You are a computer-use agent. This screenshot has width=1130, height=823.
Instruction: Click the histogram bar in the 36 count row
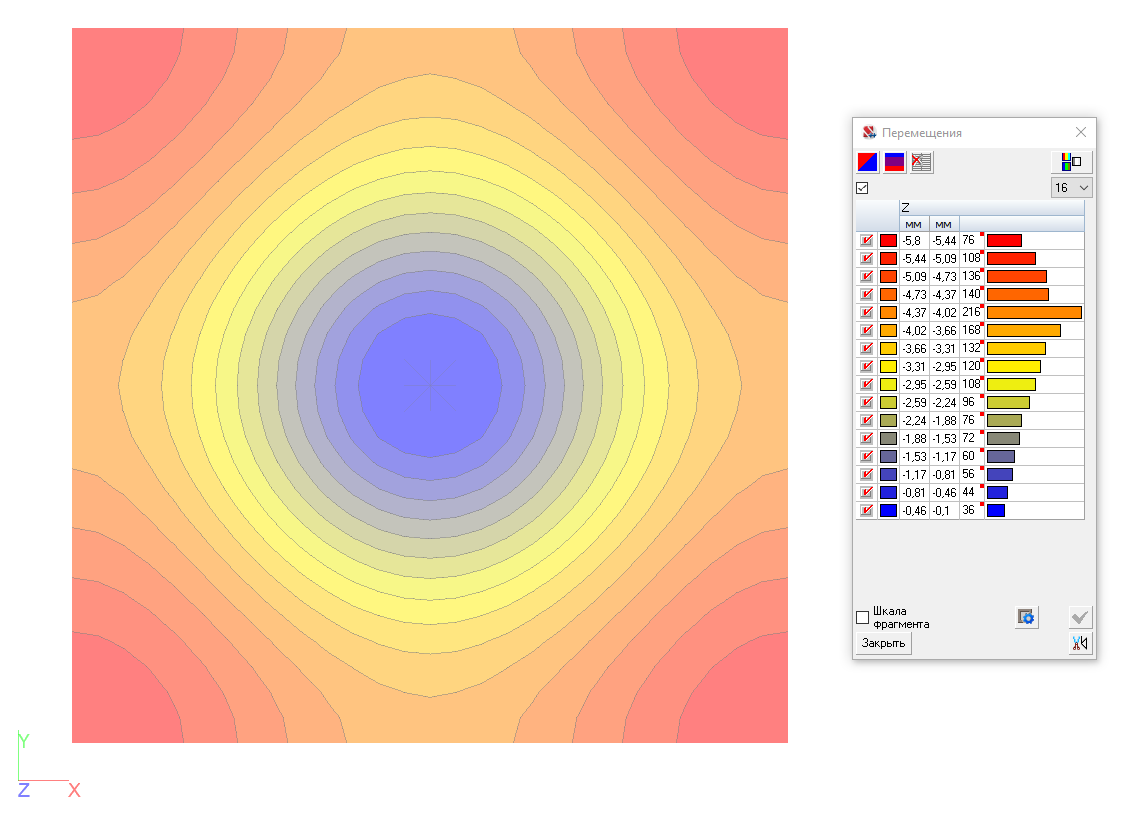pyautogui.click(x=996, y=511)
